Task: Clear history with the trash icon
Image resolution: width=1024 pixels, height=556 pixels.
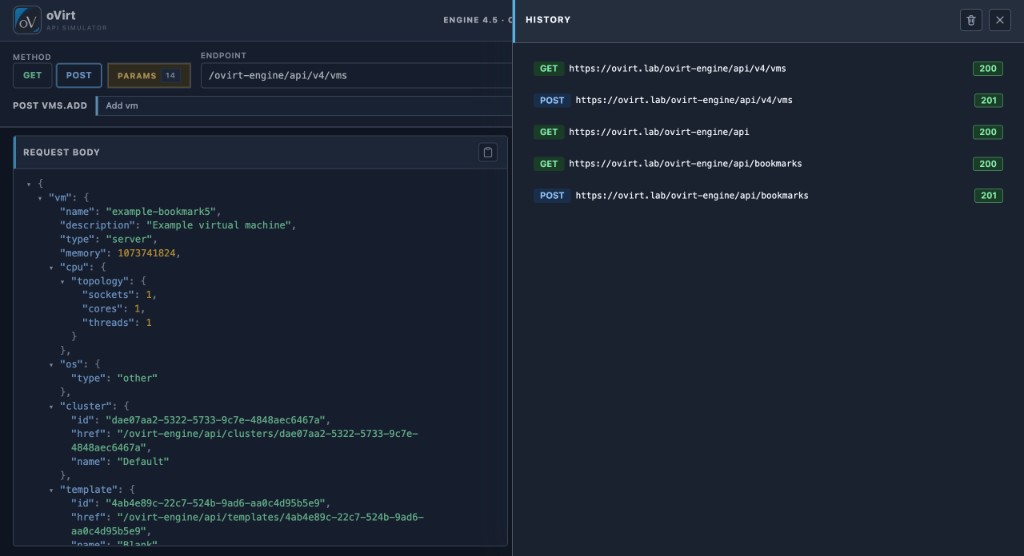Action: [x=971, y=20]
